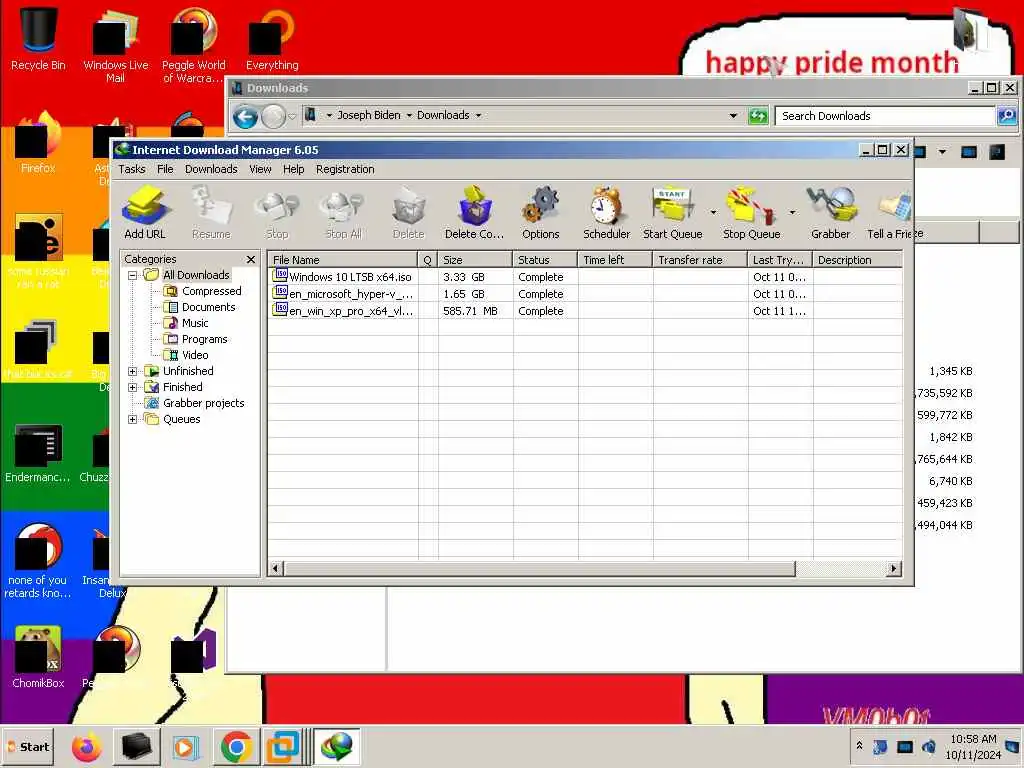The width and height of the screenshot is (1024, 768).
Task: Open the Tasks menu
Action: coord(132,169)
